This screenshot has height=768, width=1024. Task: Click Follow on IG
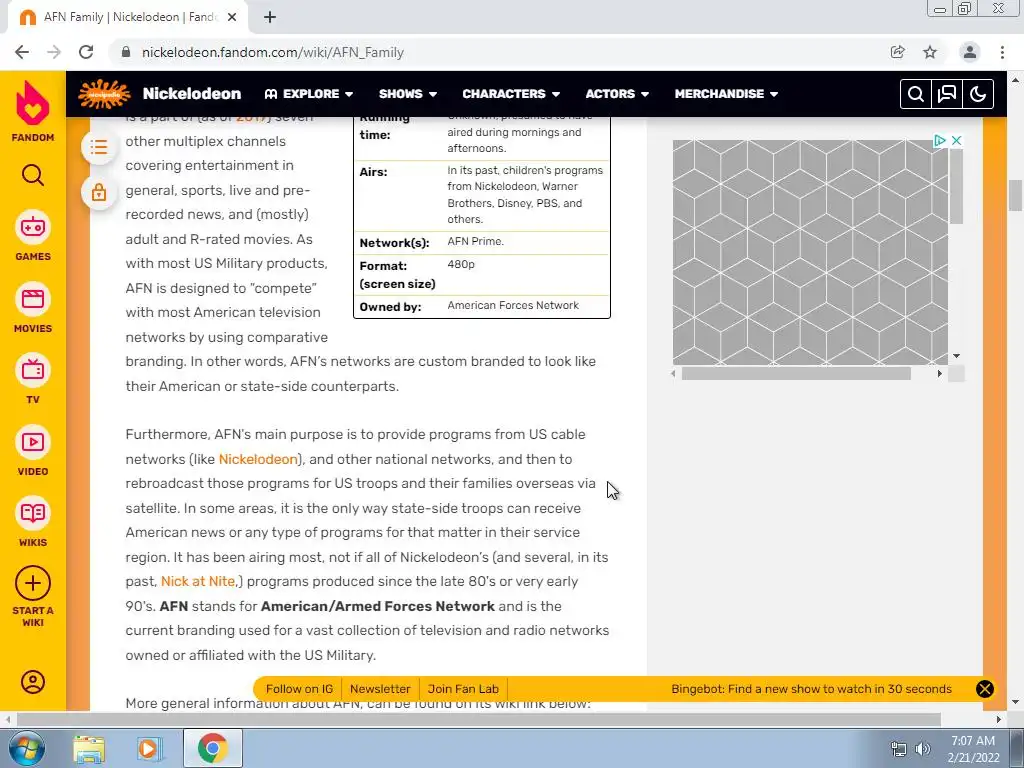pyautogui.click(x=299, y=689)
